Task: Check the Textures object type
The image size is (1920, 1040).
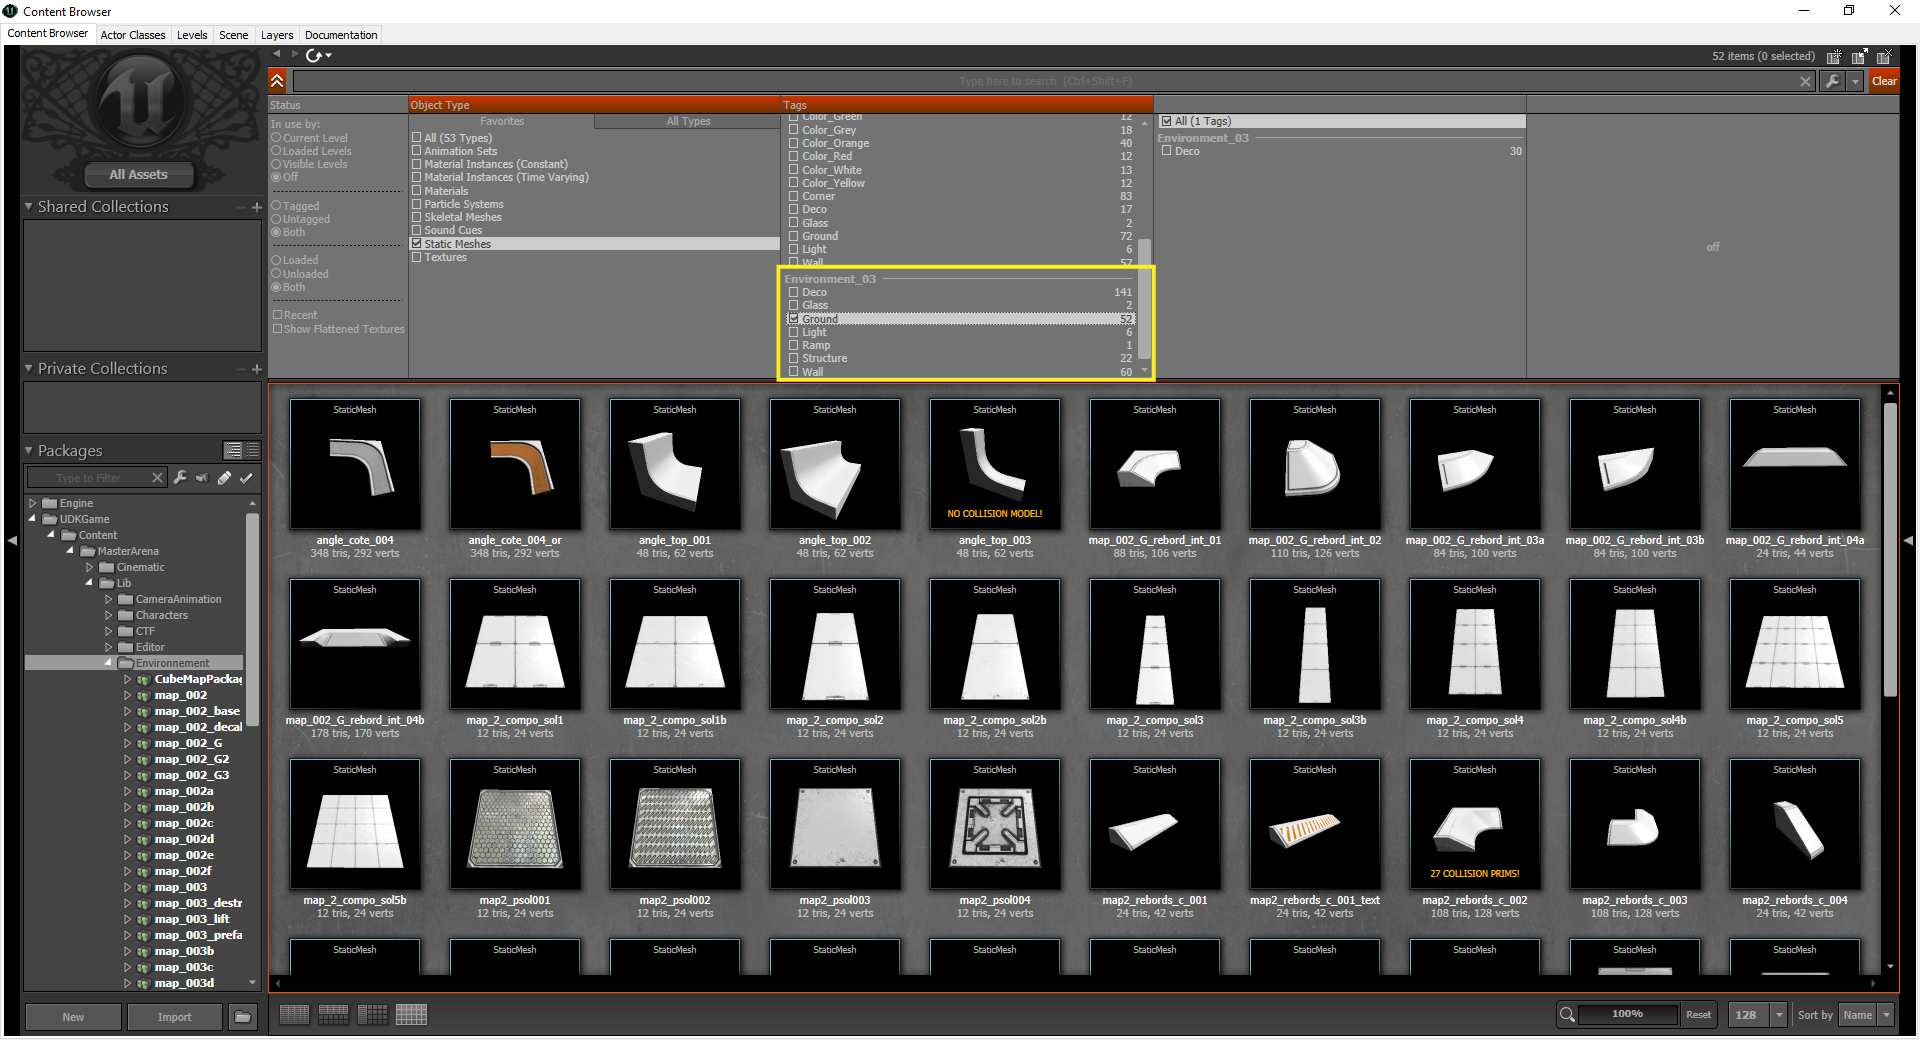Action: coord(417,257)
